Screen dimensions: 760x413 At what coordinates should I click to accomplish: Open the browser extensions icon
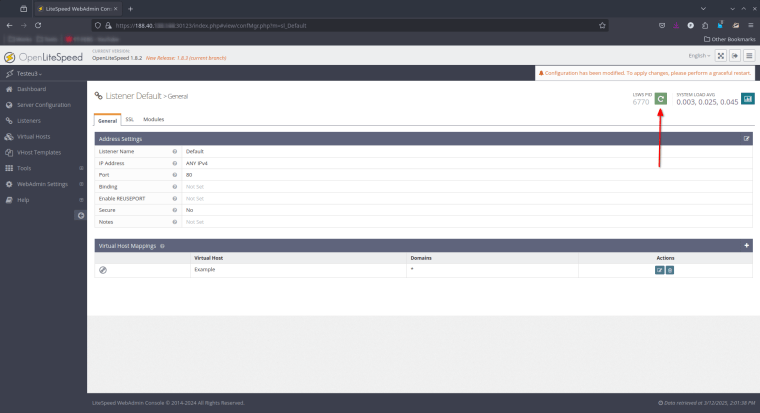[705, 25]
